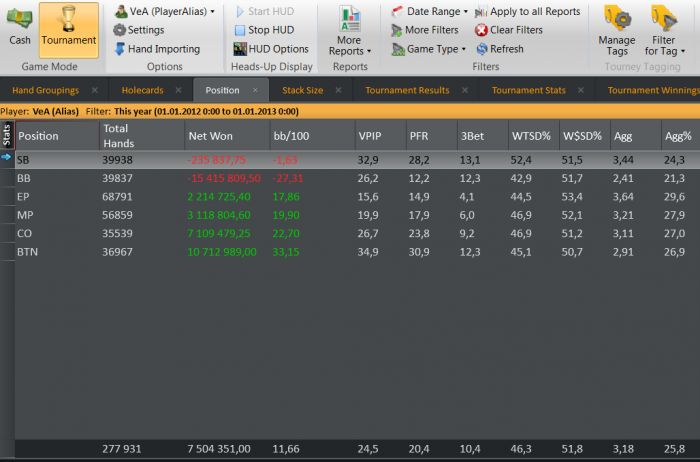Open Hand Importing

(157, 49)
